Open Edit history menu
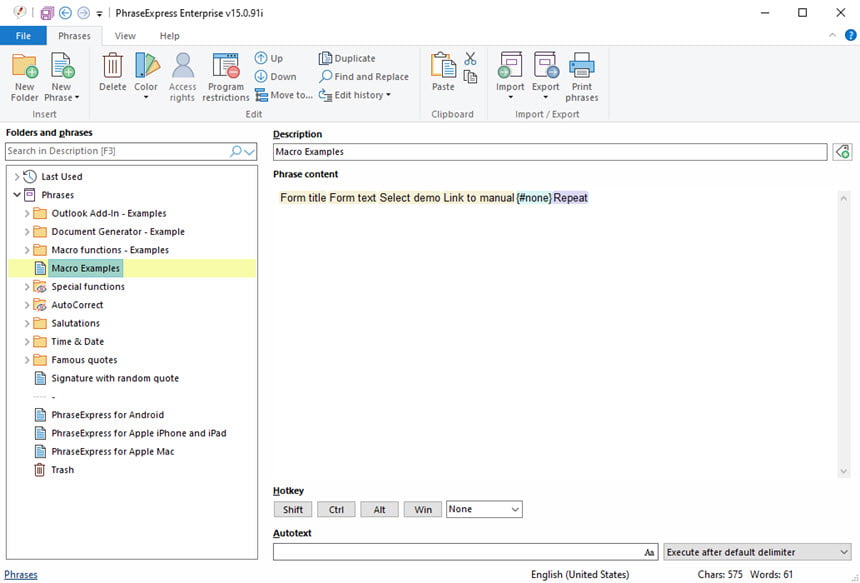The width and height of the screenshot is (860, 583). pos(355,95)
